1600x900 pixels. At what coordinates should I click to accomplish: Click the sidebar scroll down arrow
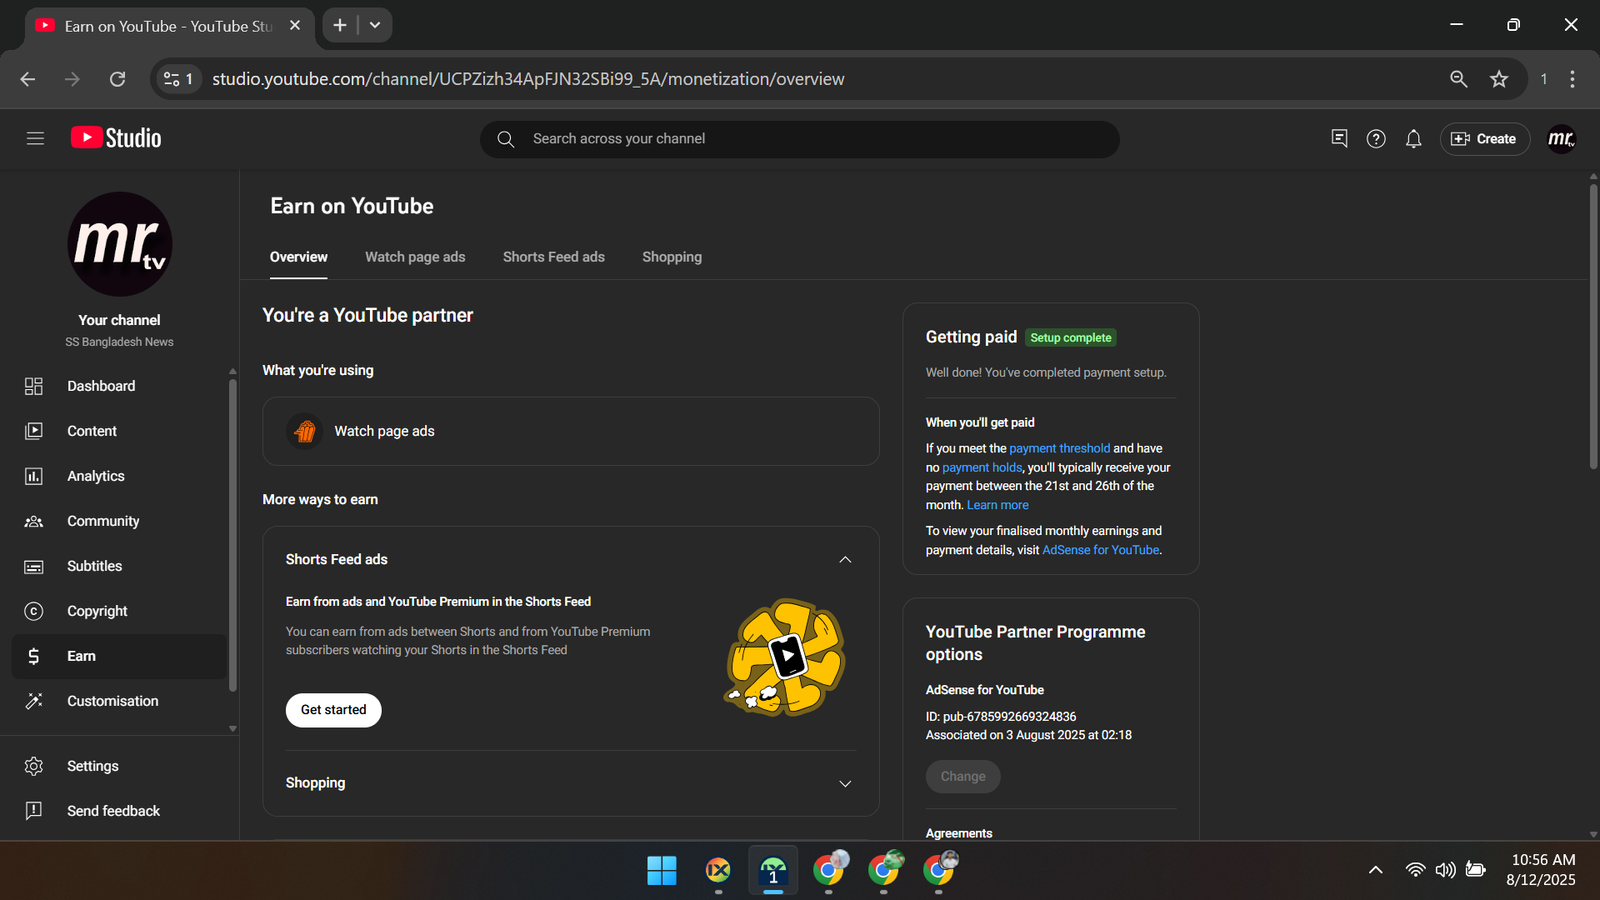(x=233, y=729)
